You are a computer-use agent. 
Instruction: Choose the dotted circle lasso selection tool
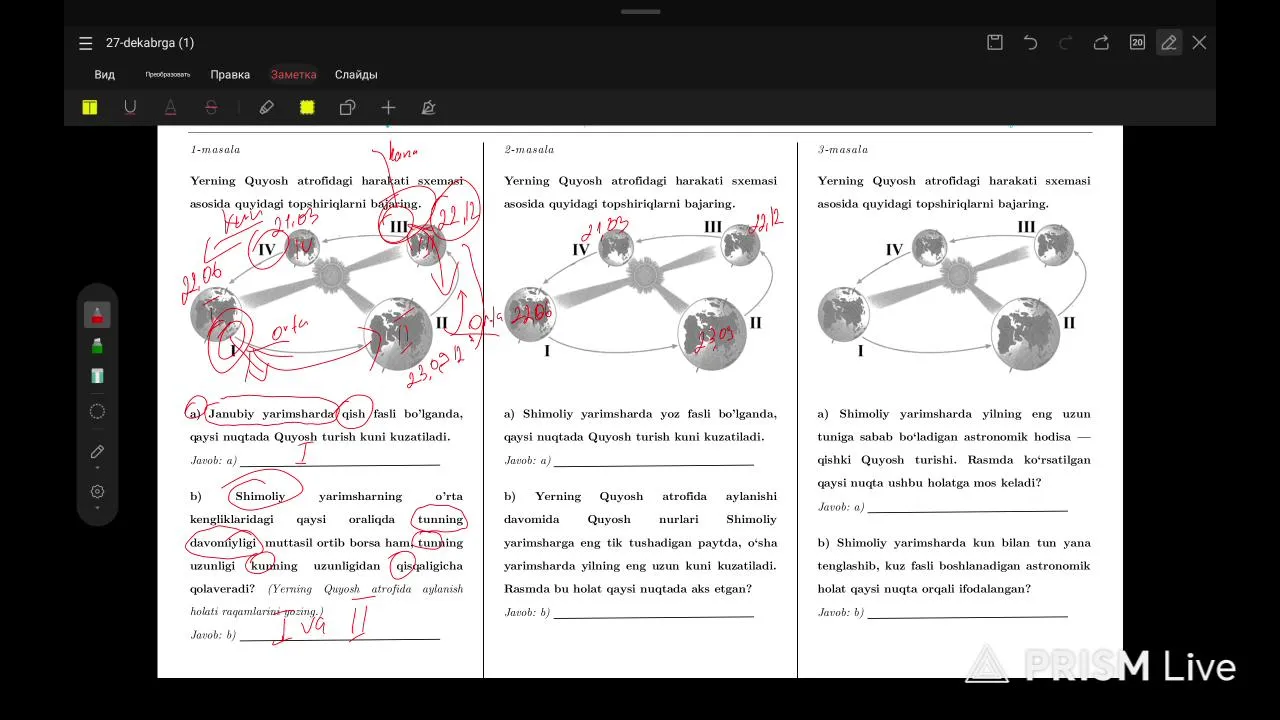point(97,411)
